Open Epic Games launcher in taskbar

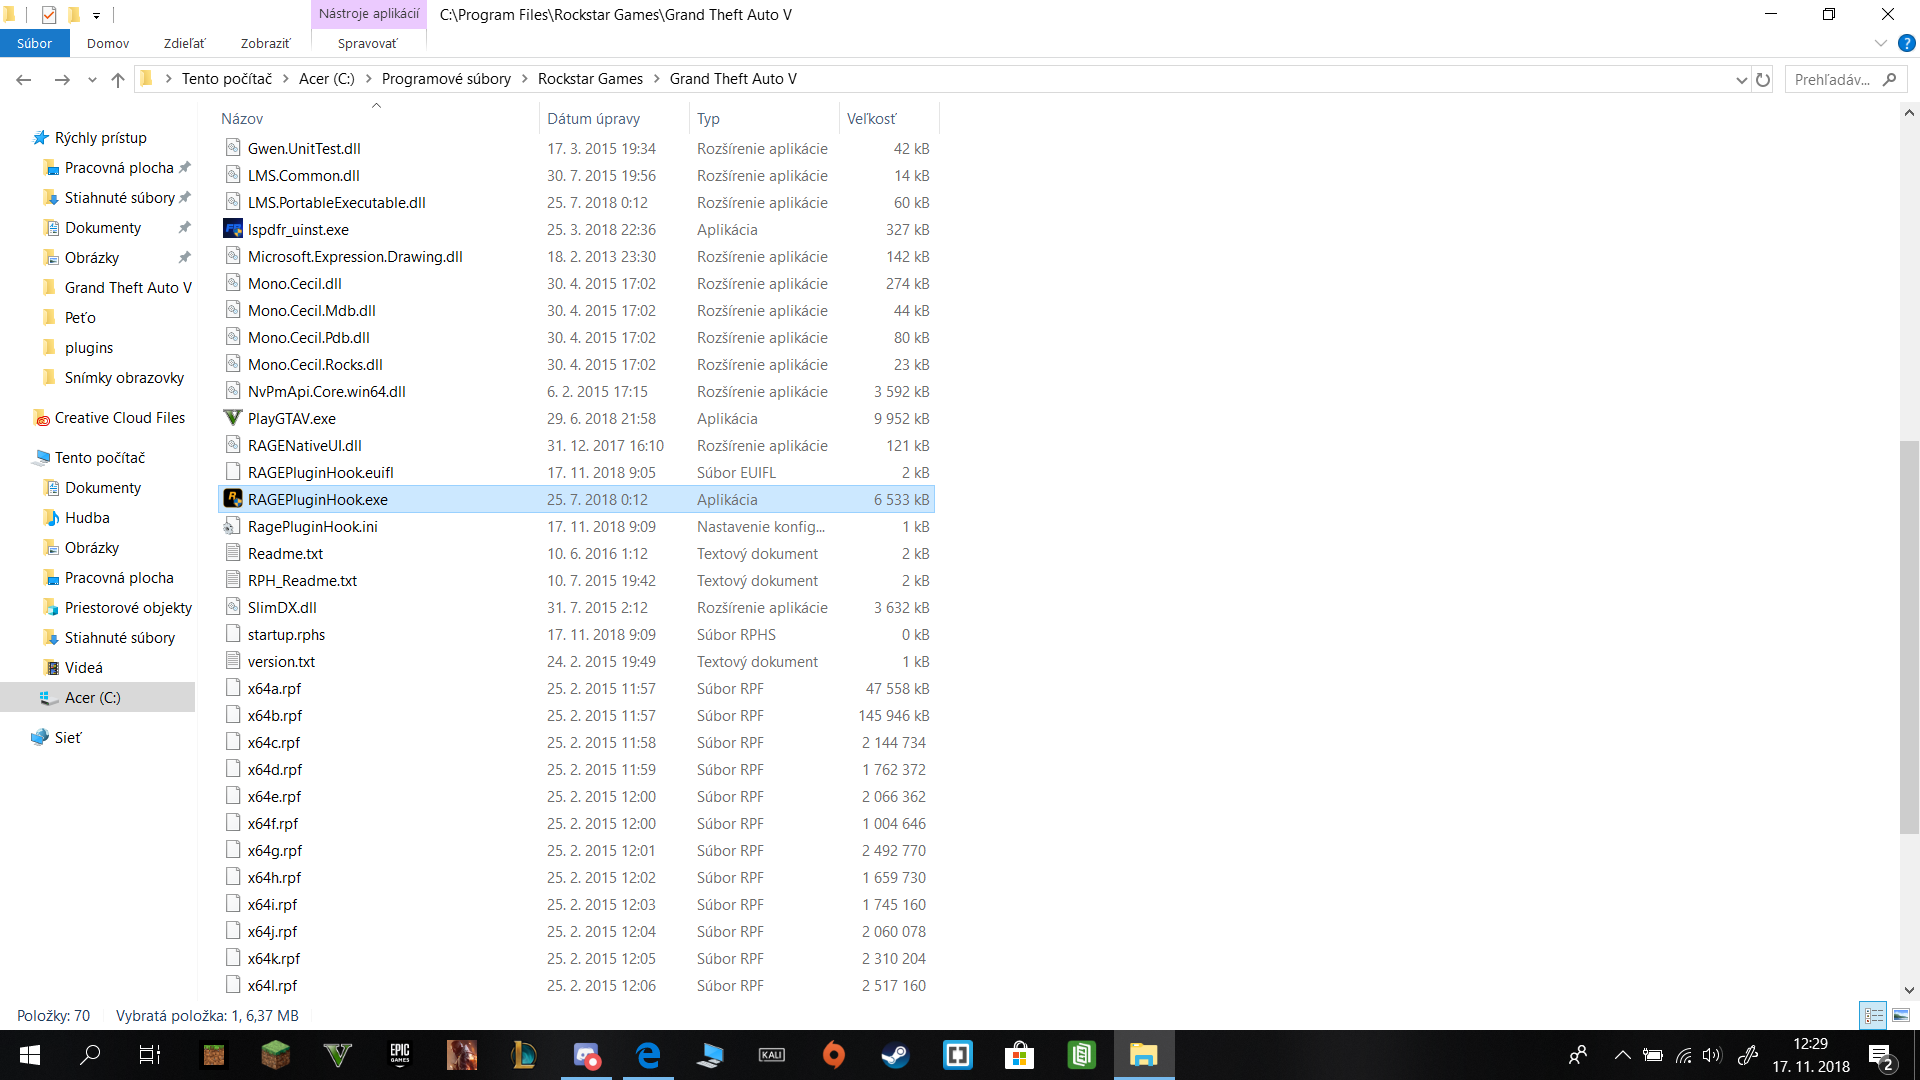(x=400, y=1055)
